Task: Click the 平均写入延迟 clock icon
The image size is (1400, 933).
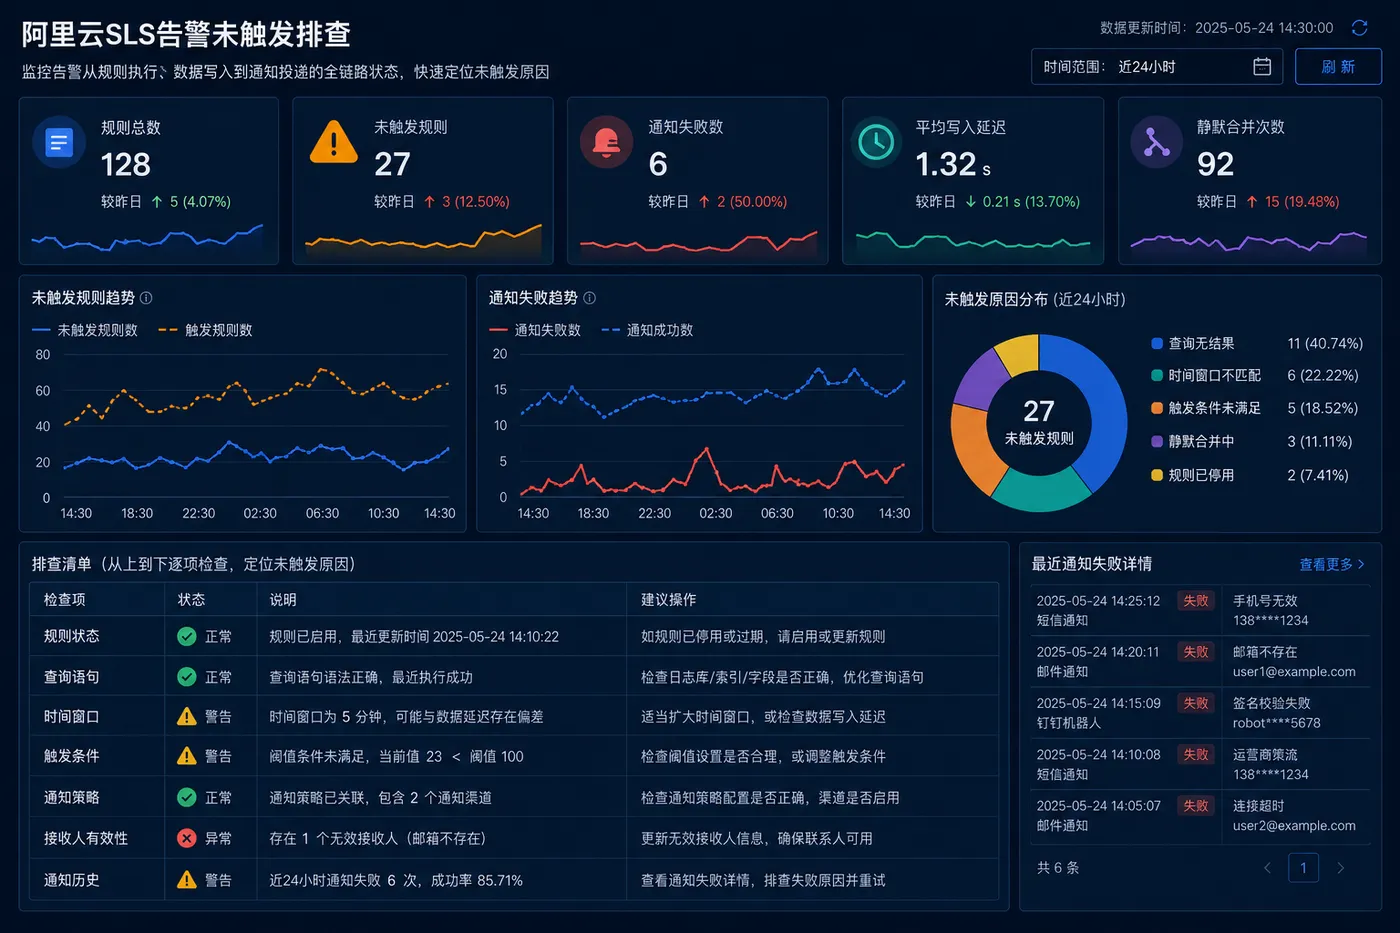Action: pos(877,142)
